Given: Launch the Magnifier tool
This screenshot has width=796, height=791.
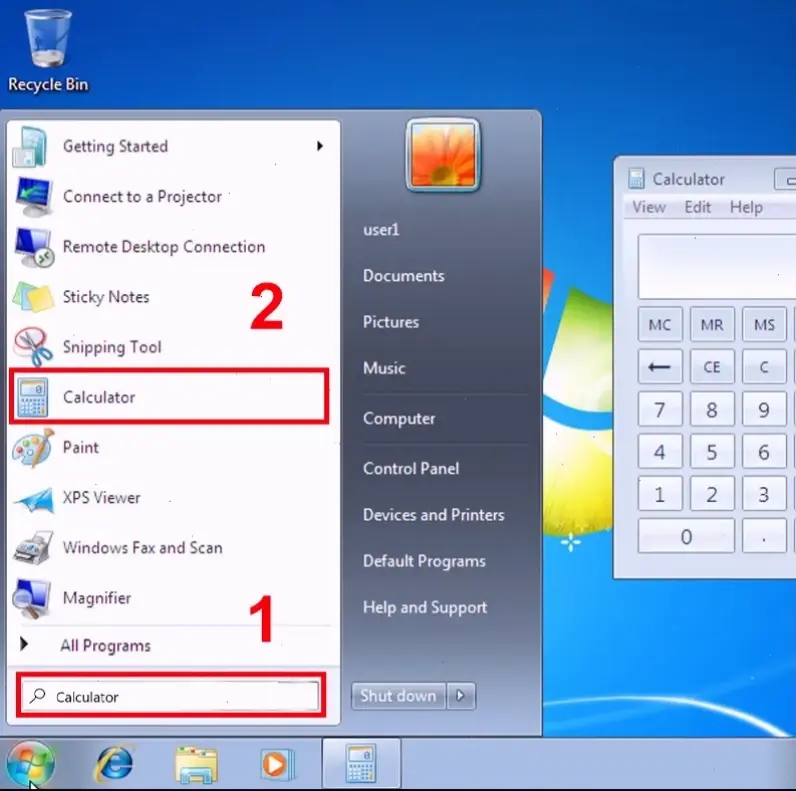Looking at the screenshot, I should tap(96, 598).
